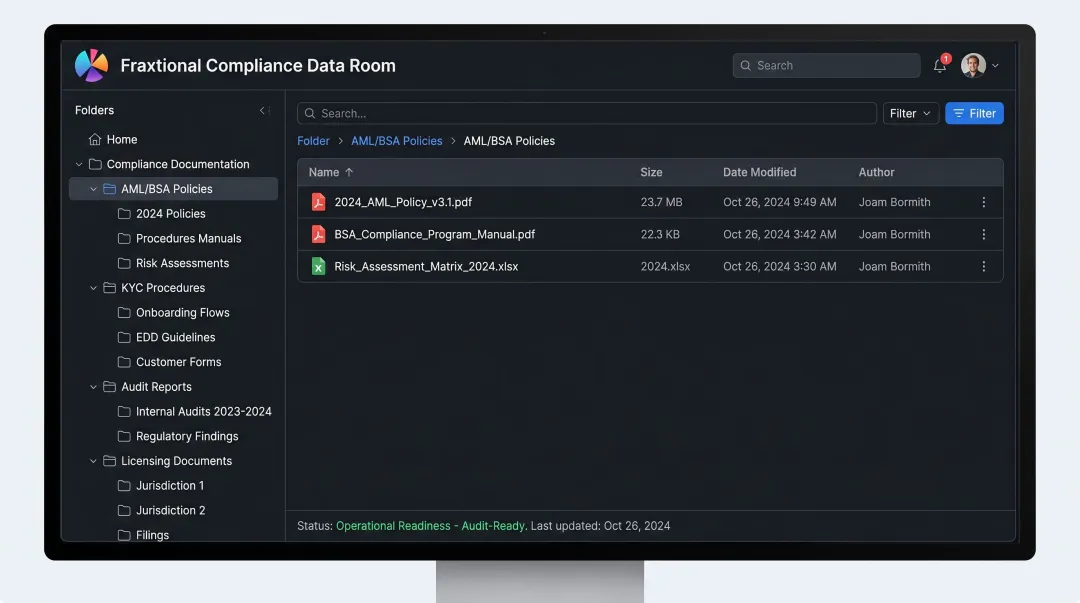Sort by the Size column header
1080x603 pixels.
[651, 172]
